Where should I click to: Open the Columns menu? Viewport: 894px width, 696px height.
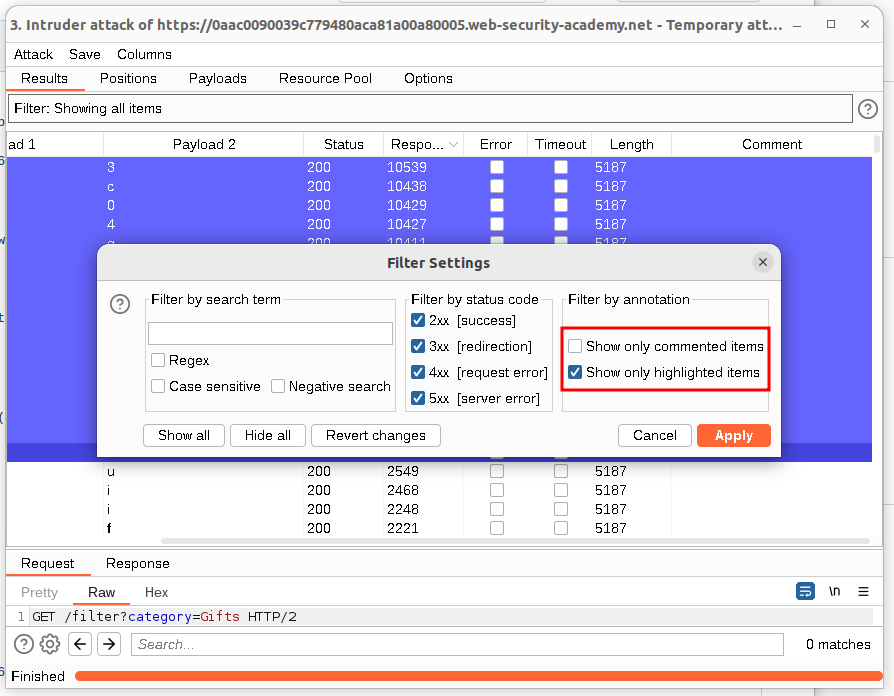tap(144, 54)
